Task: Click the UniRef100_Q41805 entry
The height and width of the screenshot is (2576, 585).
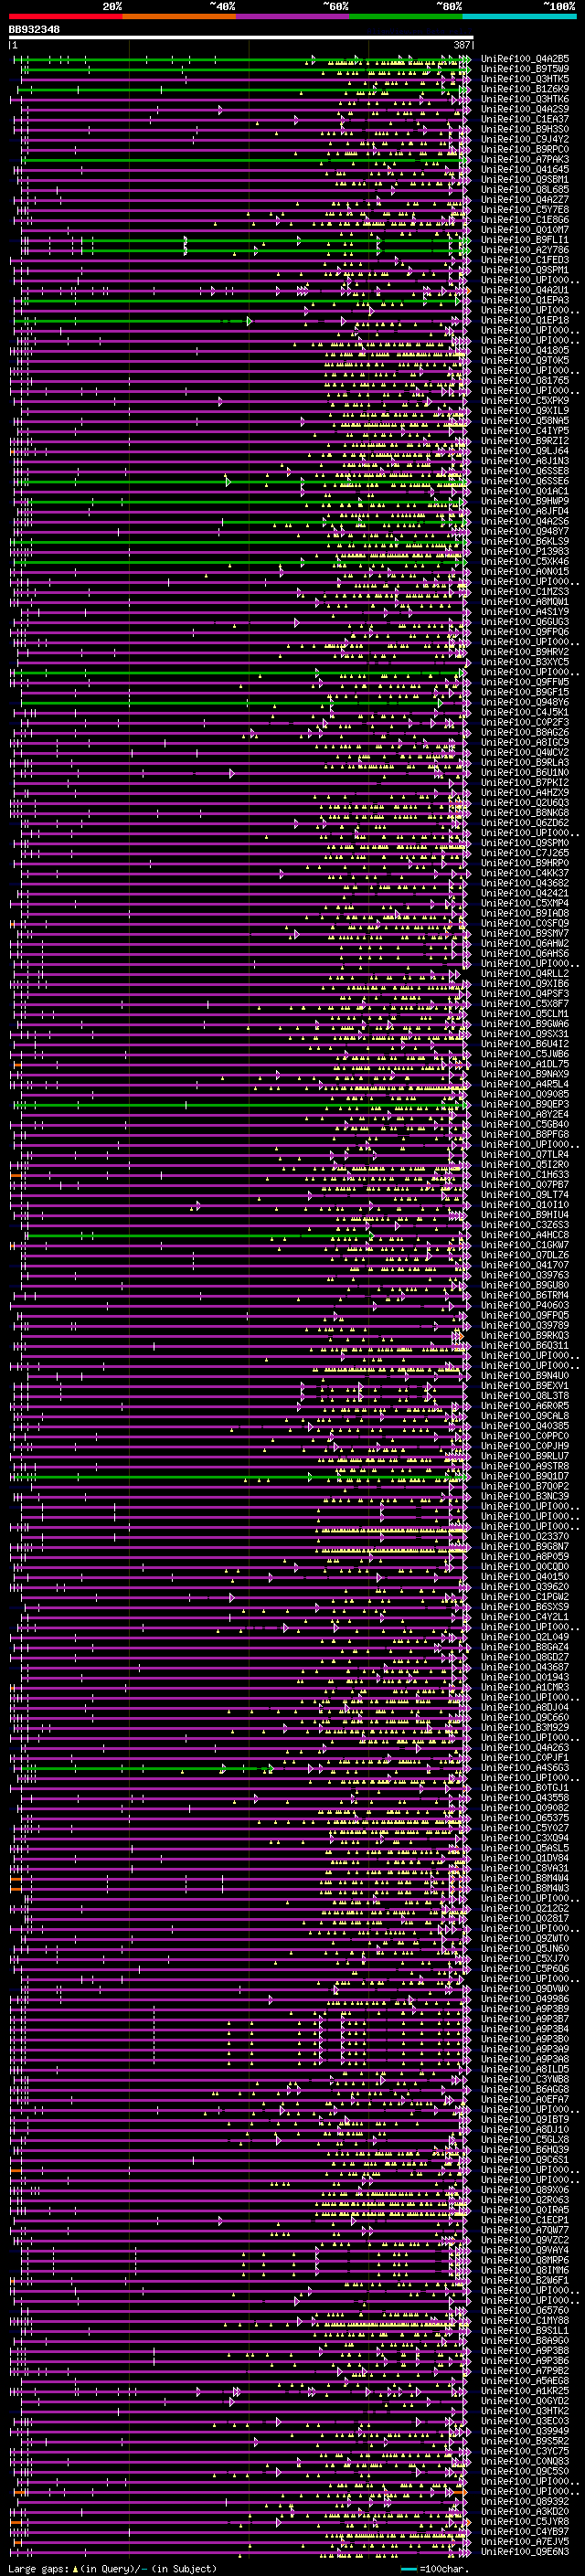Action: tap(525, 351)
